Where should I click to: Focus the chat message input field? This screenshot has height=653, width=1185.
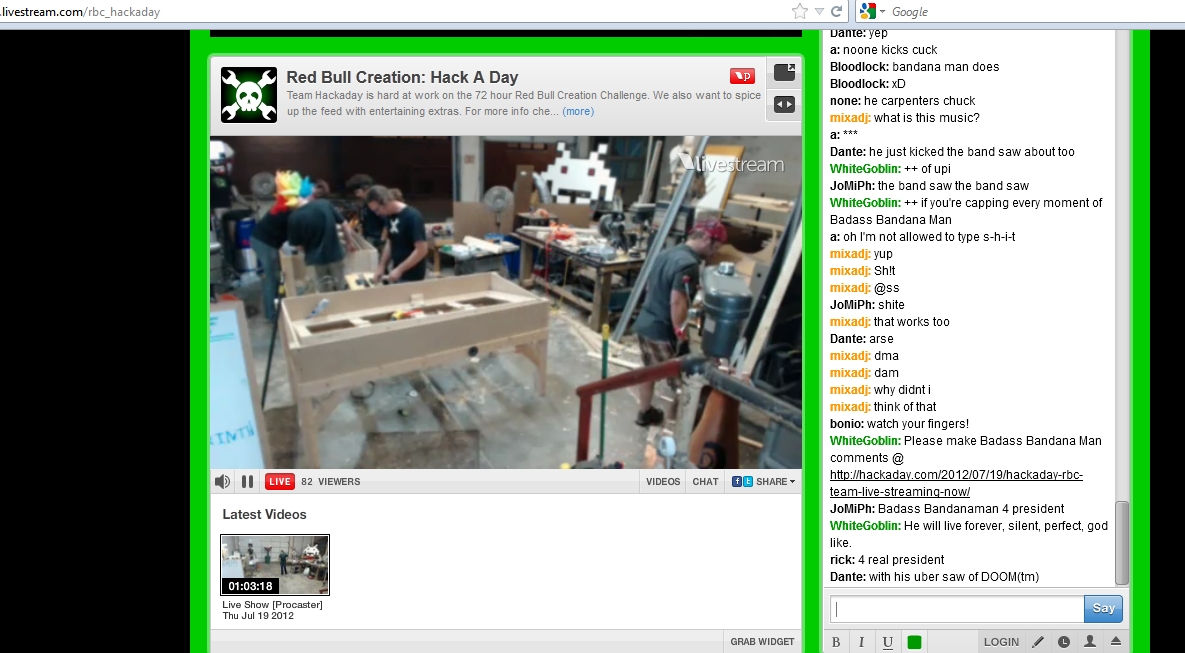[x=957, y=609]
